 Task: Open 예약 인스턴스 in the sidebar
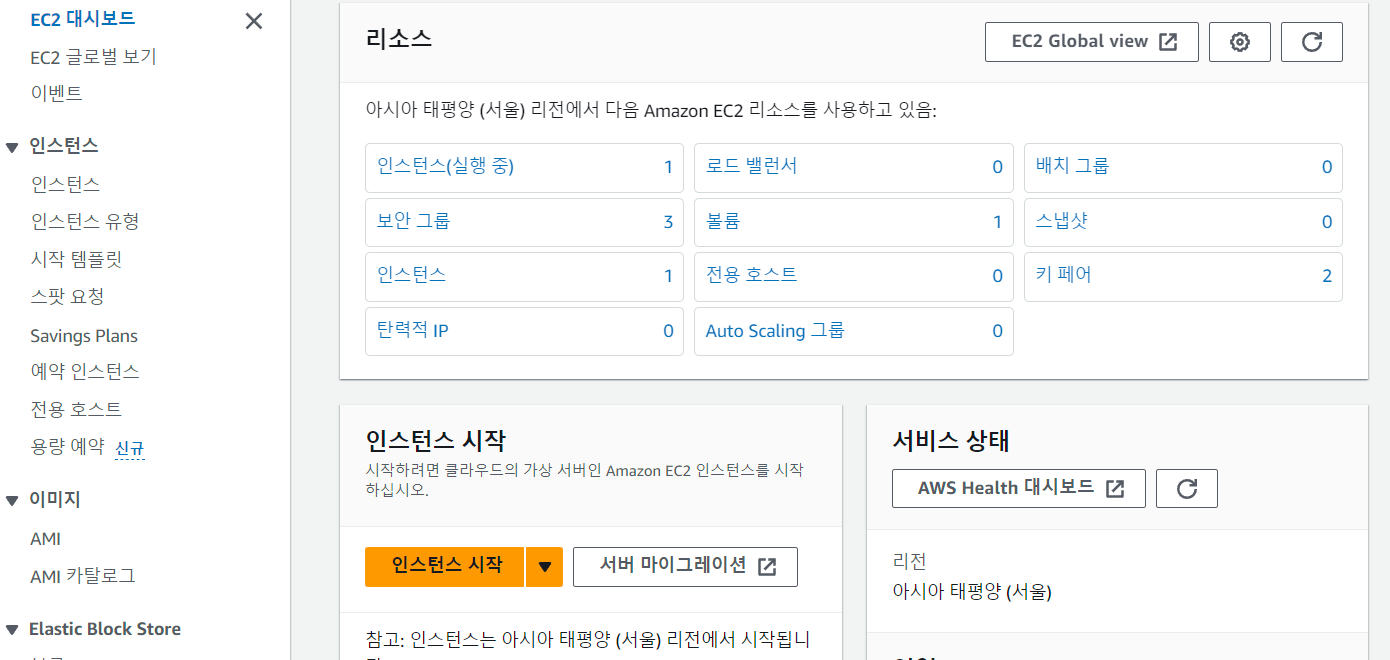(x=85, y=372)
